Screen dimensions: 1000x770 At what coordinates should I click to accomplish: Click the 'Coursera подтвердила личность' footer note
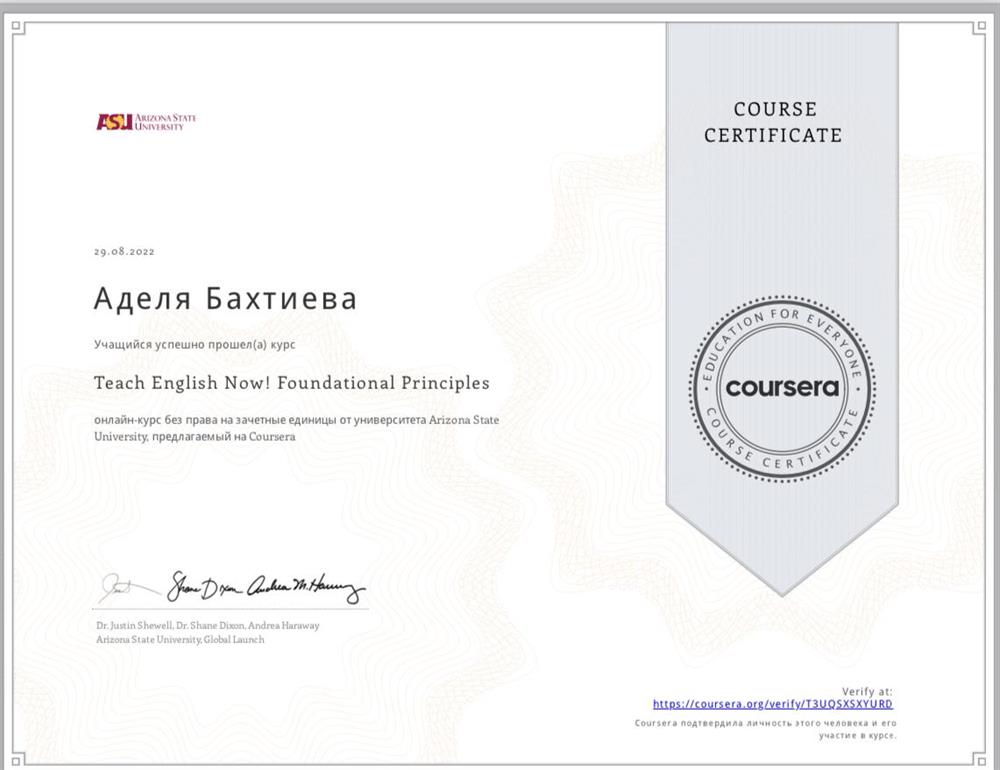pos(765,728)
